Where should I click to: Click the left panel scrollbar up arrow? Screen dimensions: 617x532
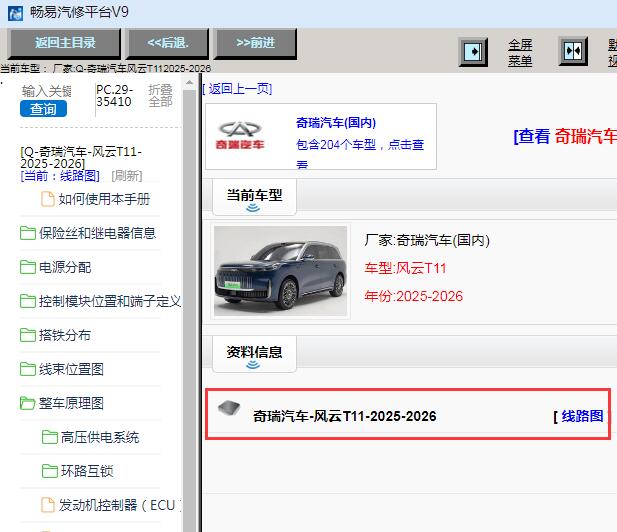click(x=189, y=83)
